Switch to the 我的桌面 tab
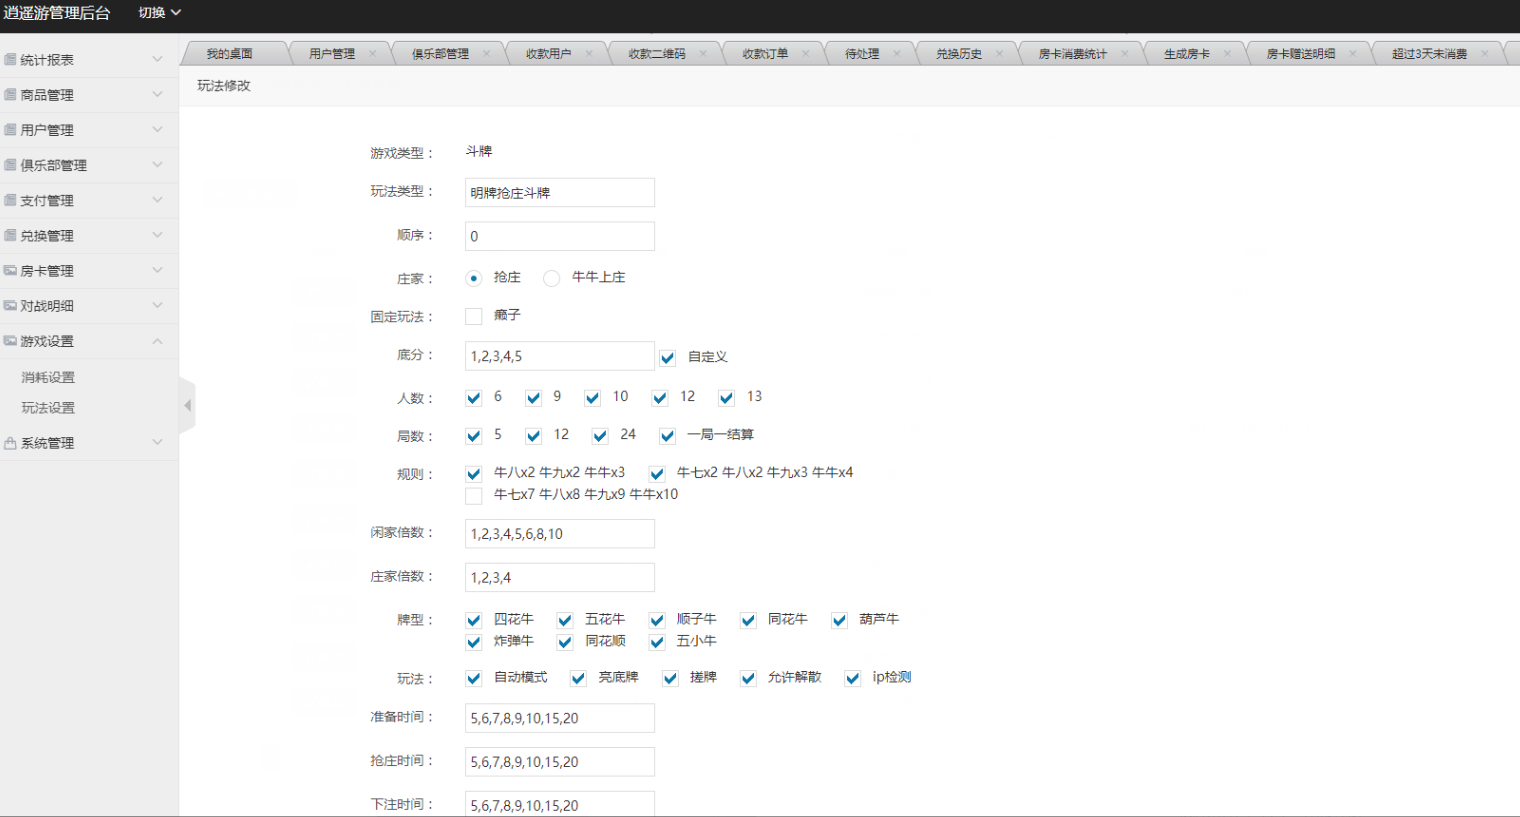The width and height of the screenshot is (1520, 817). [x=229, y=54]
